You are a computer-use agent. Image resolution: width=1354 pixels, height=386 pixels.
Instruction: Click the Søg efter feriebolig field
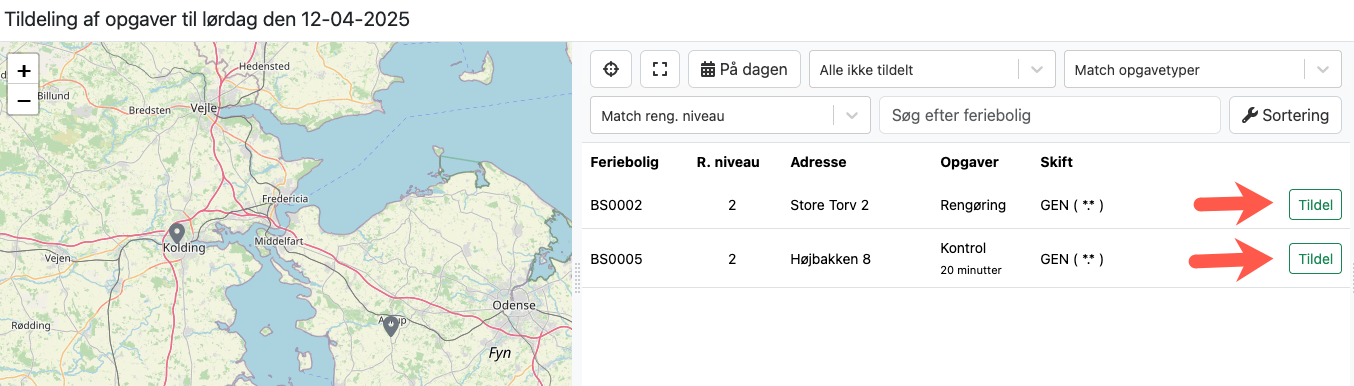[x=1050, y=115]
